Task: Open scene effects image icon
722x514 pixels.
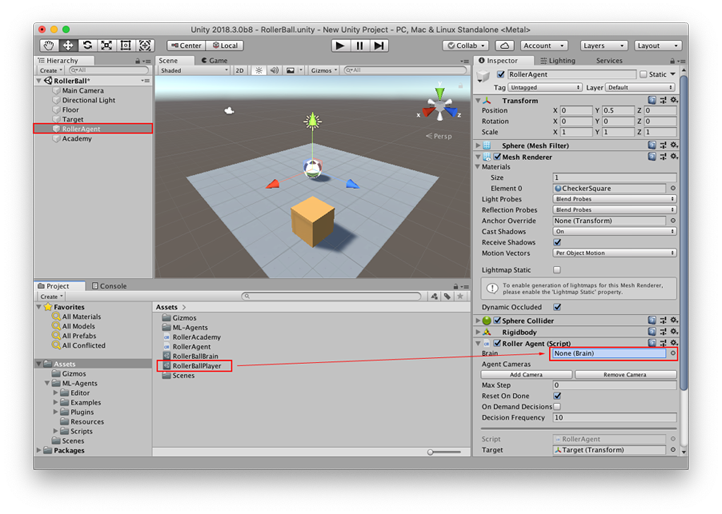Action: [290, 70]
